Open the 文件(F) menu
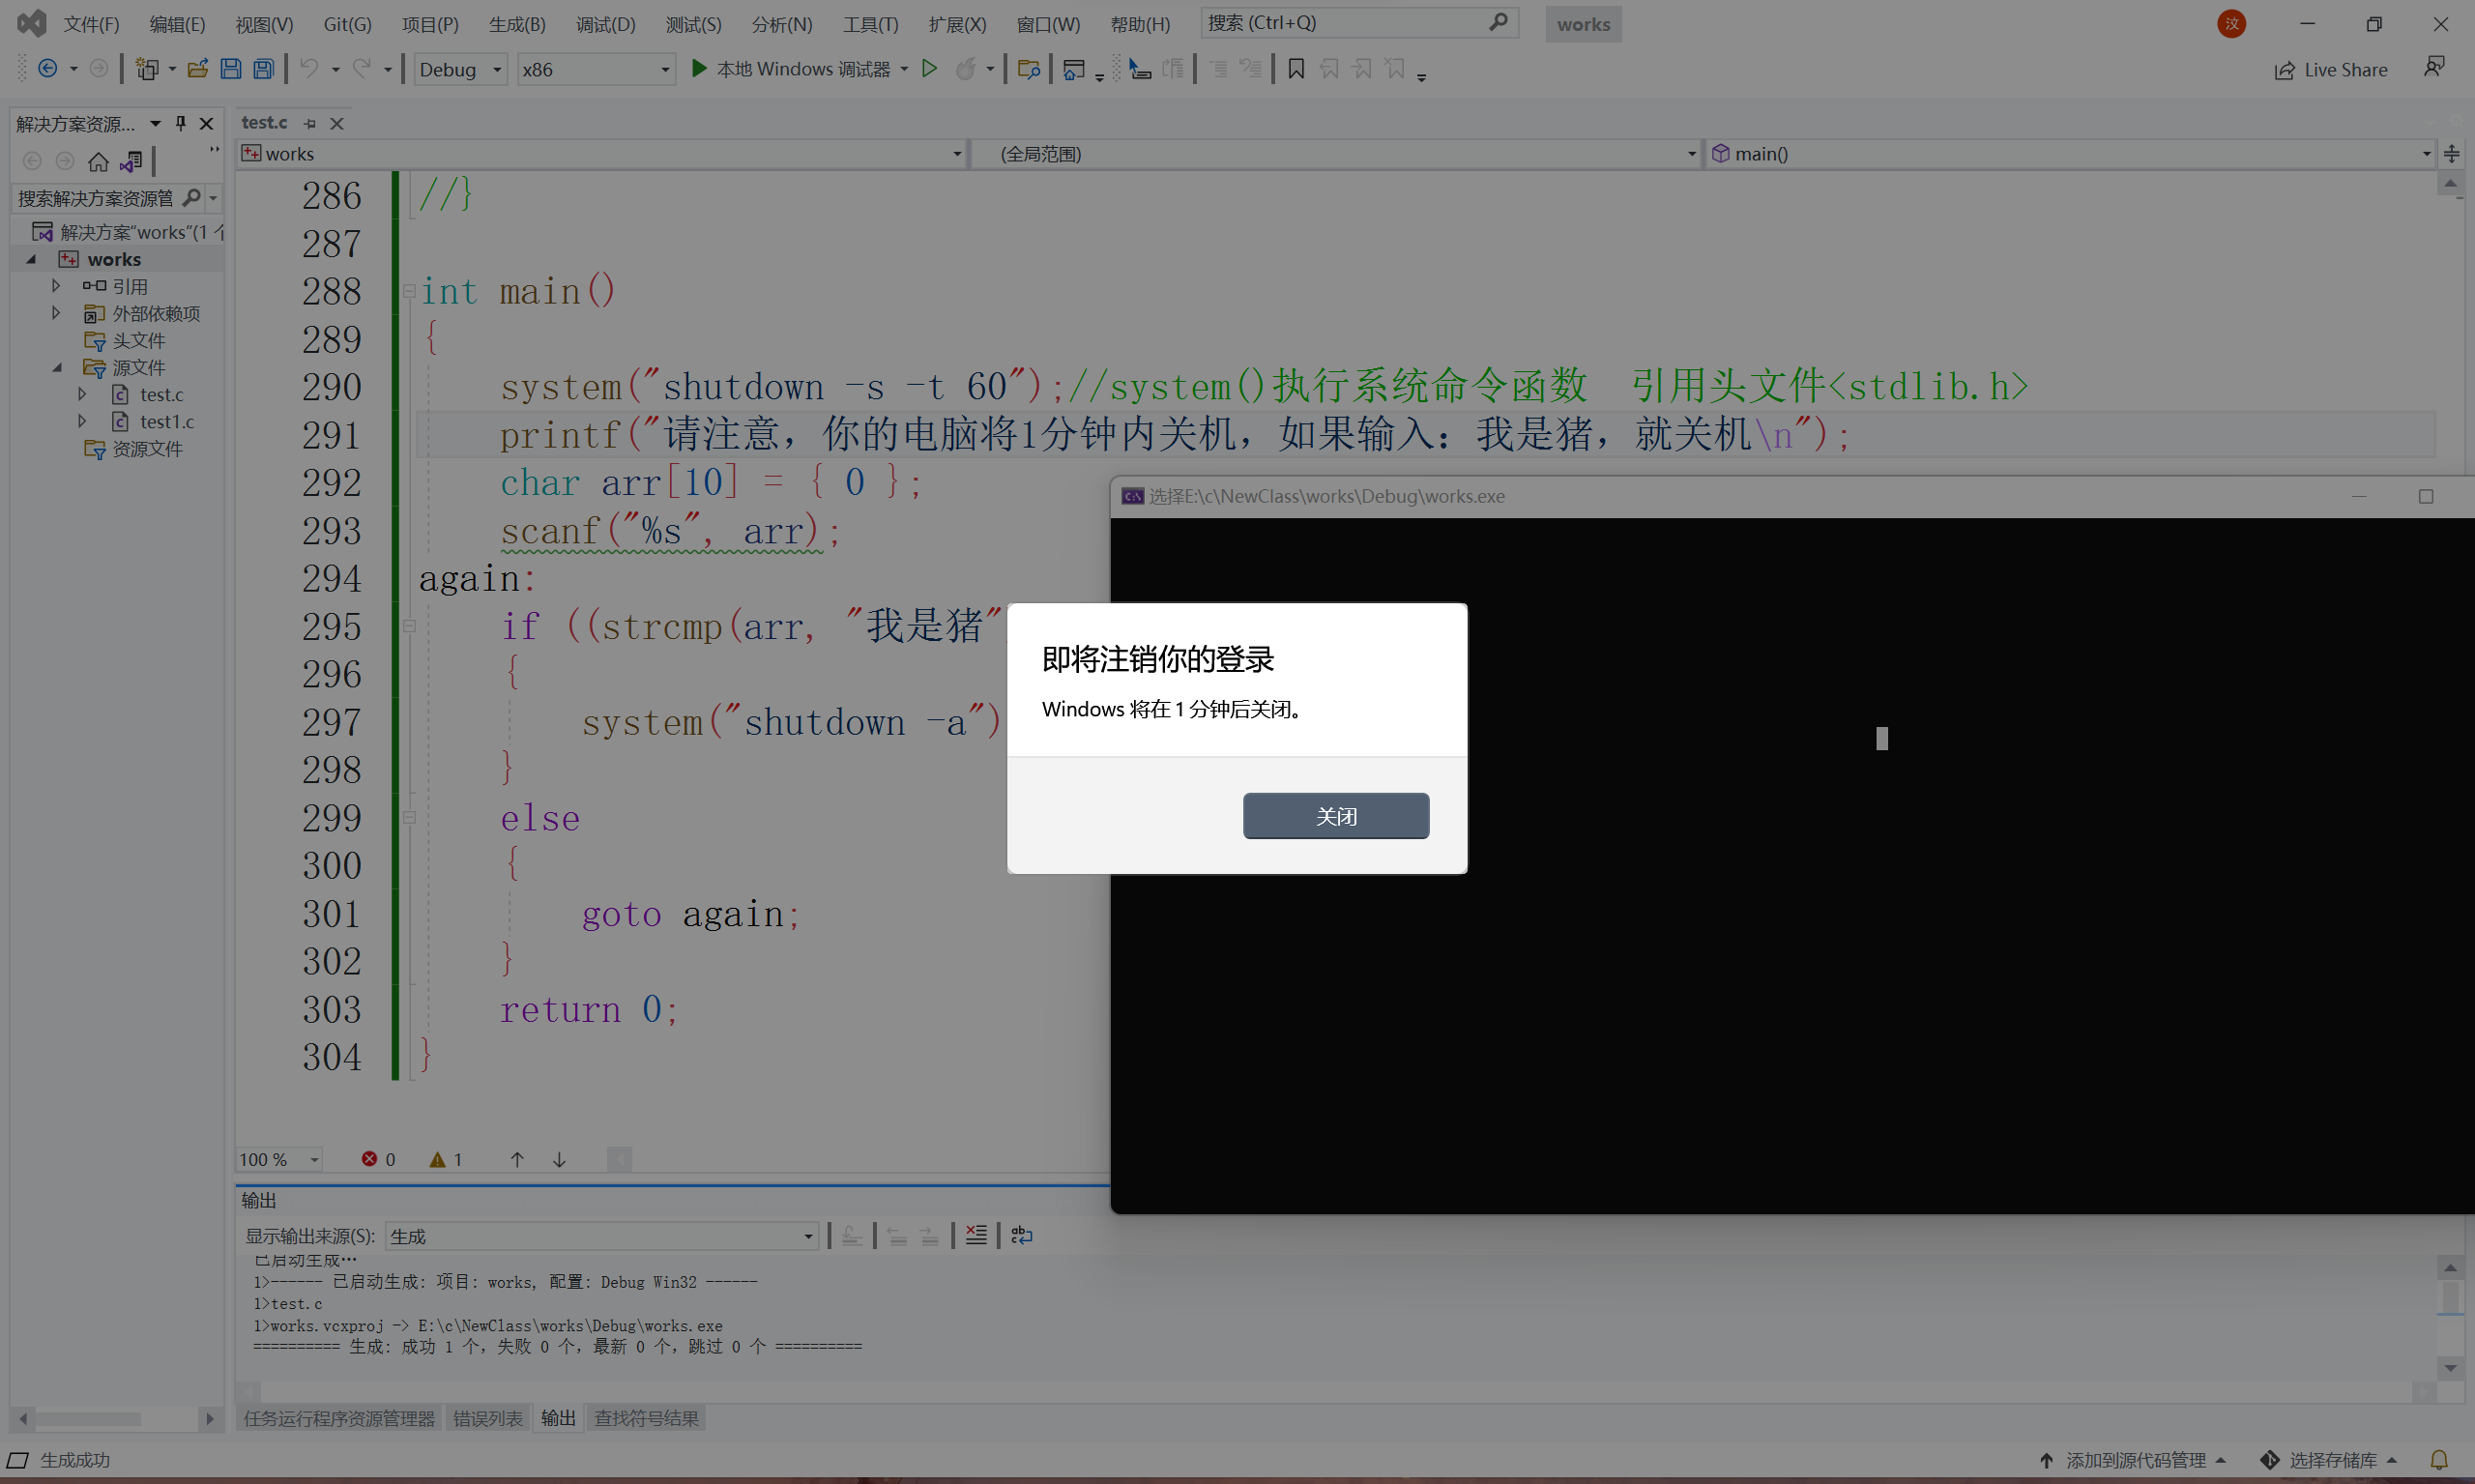The image size is (2475, 1484). (x=91, y=24)
